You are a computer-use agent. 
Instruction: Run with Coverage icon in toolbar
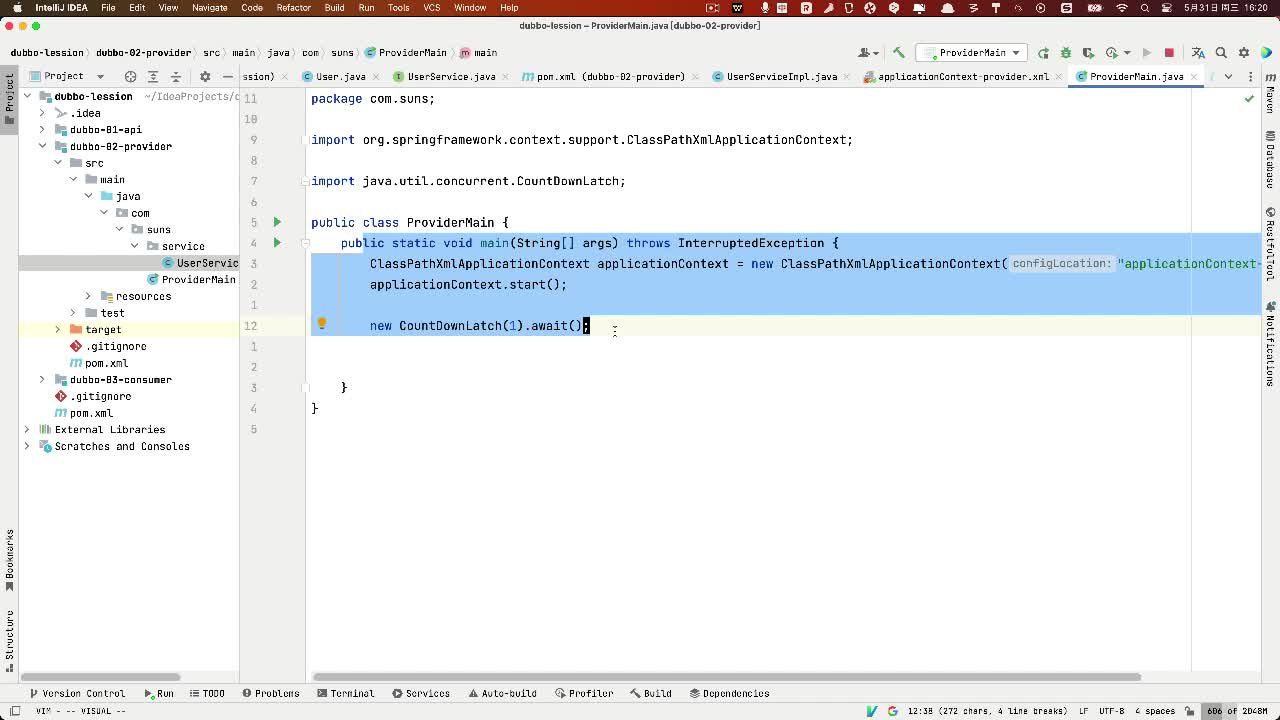1087,53
